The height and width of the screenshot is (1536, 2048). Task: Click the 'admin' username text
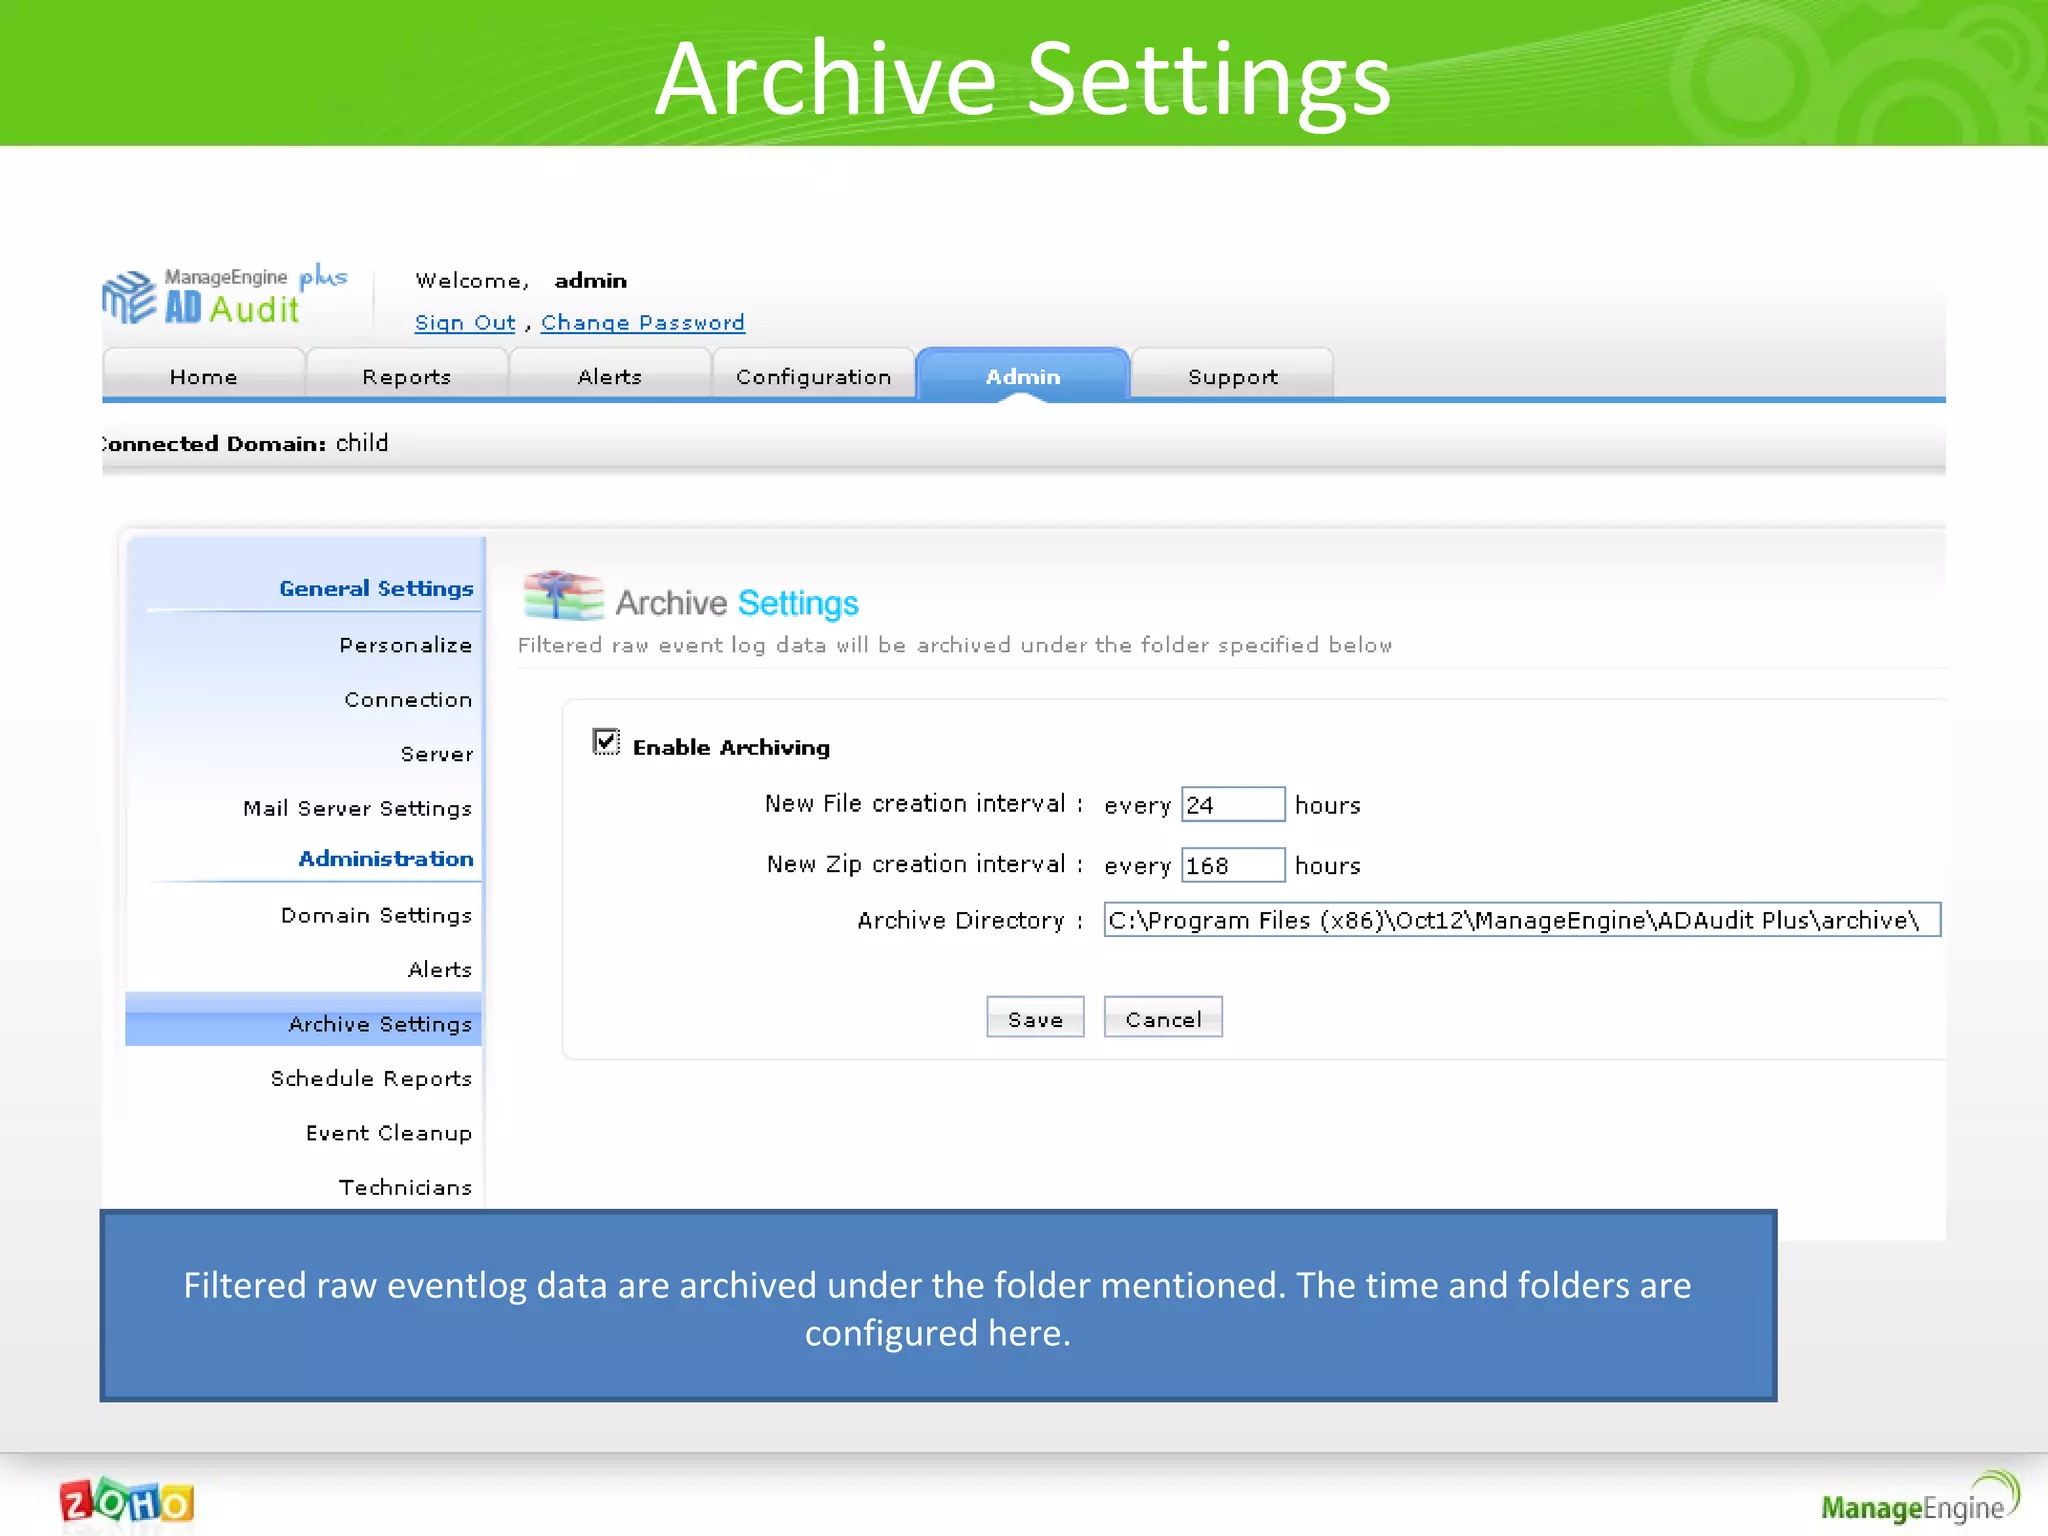591,281
